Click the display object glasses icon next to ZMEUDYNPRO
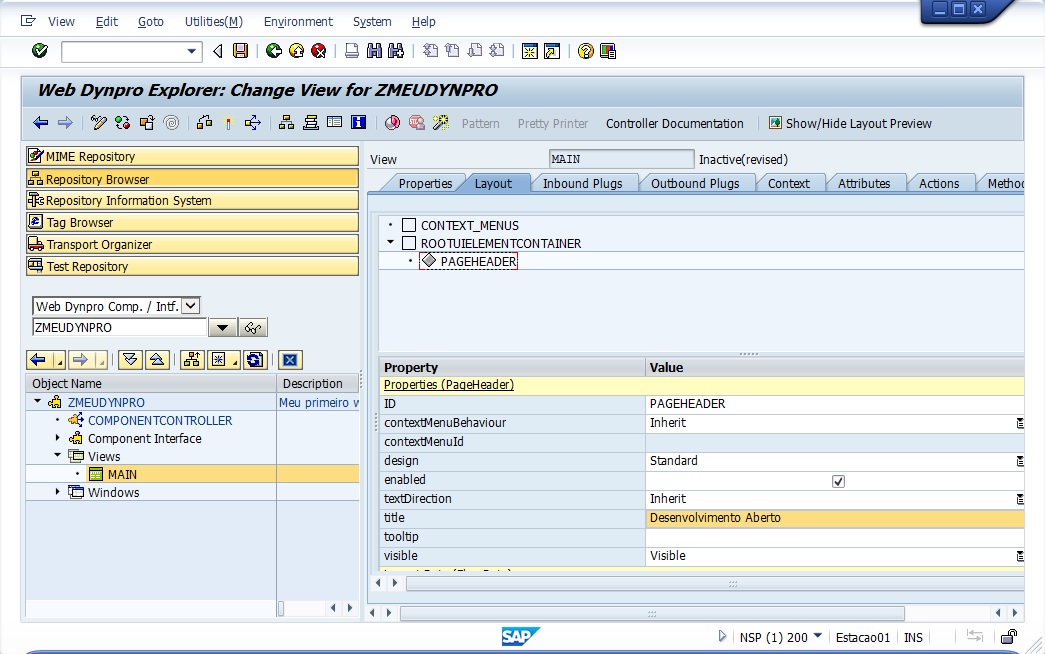Viewport: 1045px width, 654px height. pyautogui.click(x=253, y=328)
